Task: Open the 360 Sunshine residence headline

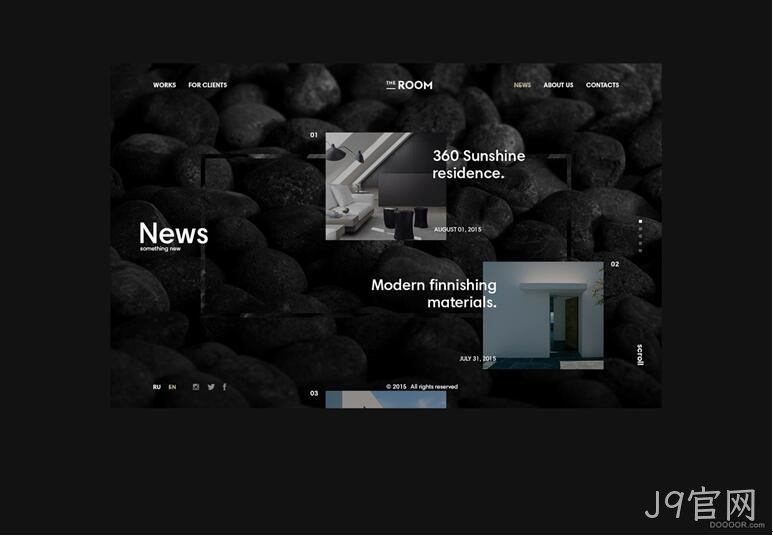Action: (479, 164)
